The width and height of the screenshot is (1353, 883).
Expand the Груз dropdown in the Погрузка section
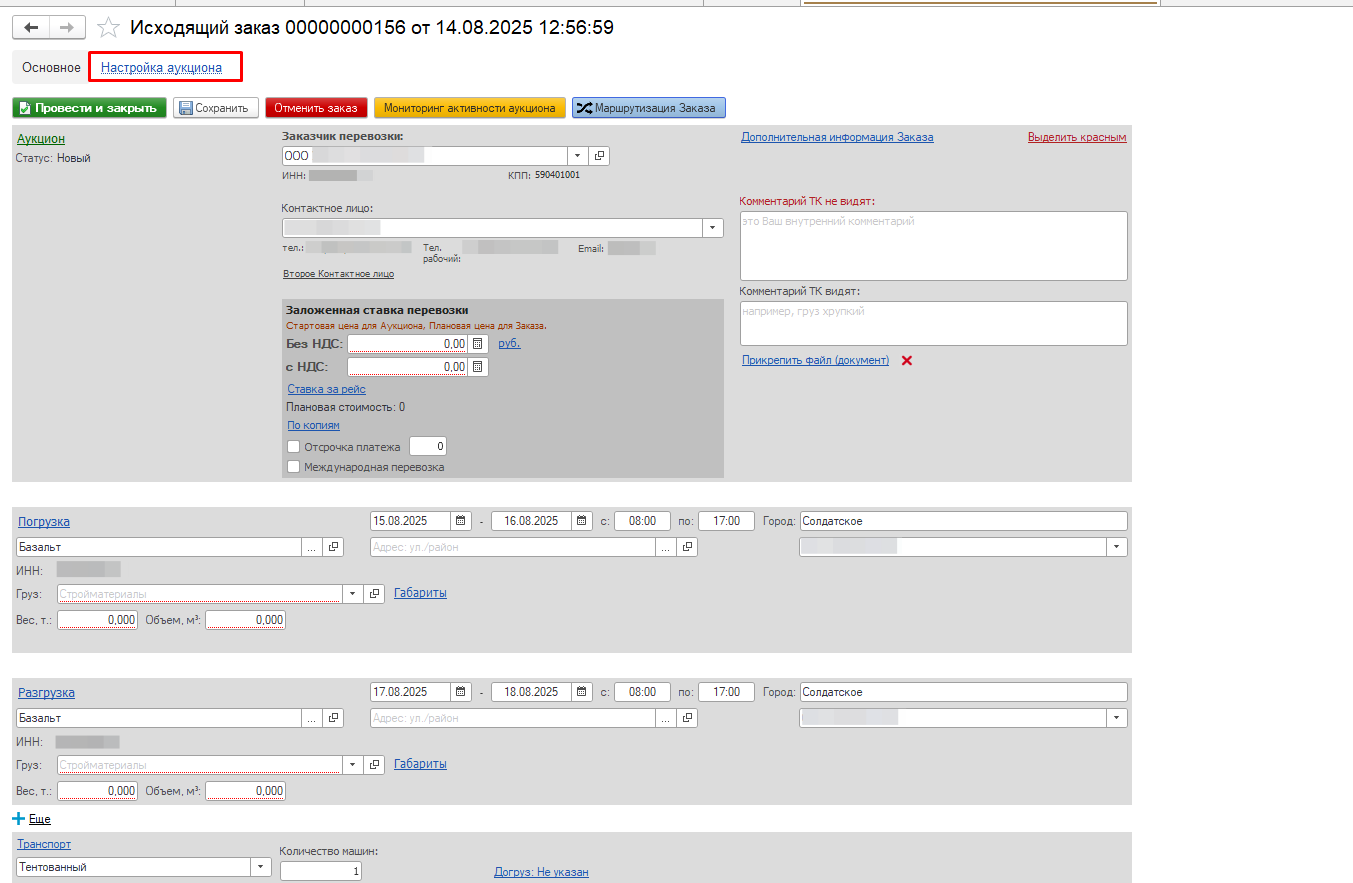pyautogui.click(x=352, y=593)
